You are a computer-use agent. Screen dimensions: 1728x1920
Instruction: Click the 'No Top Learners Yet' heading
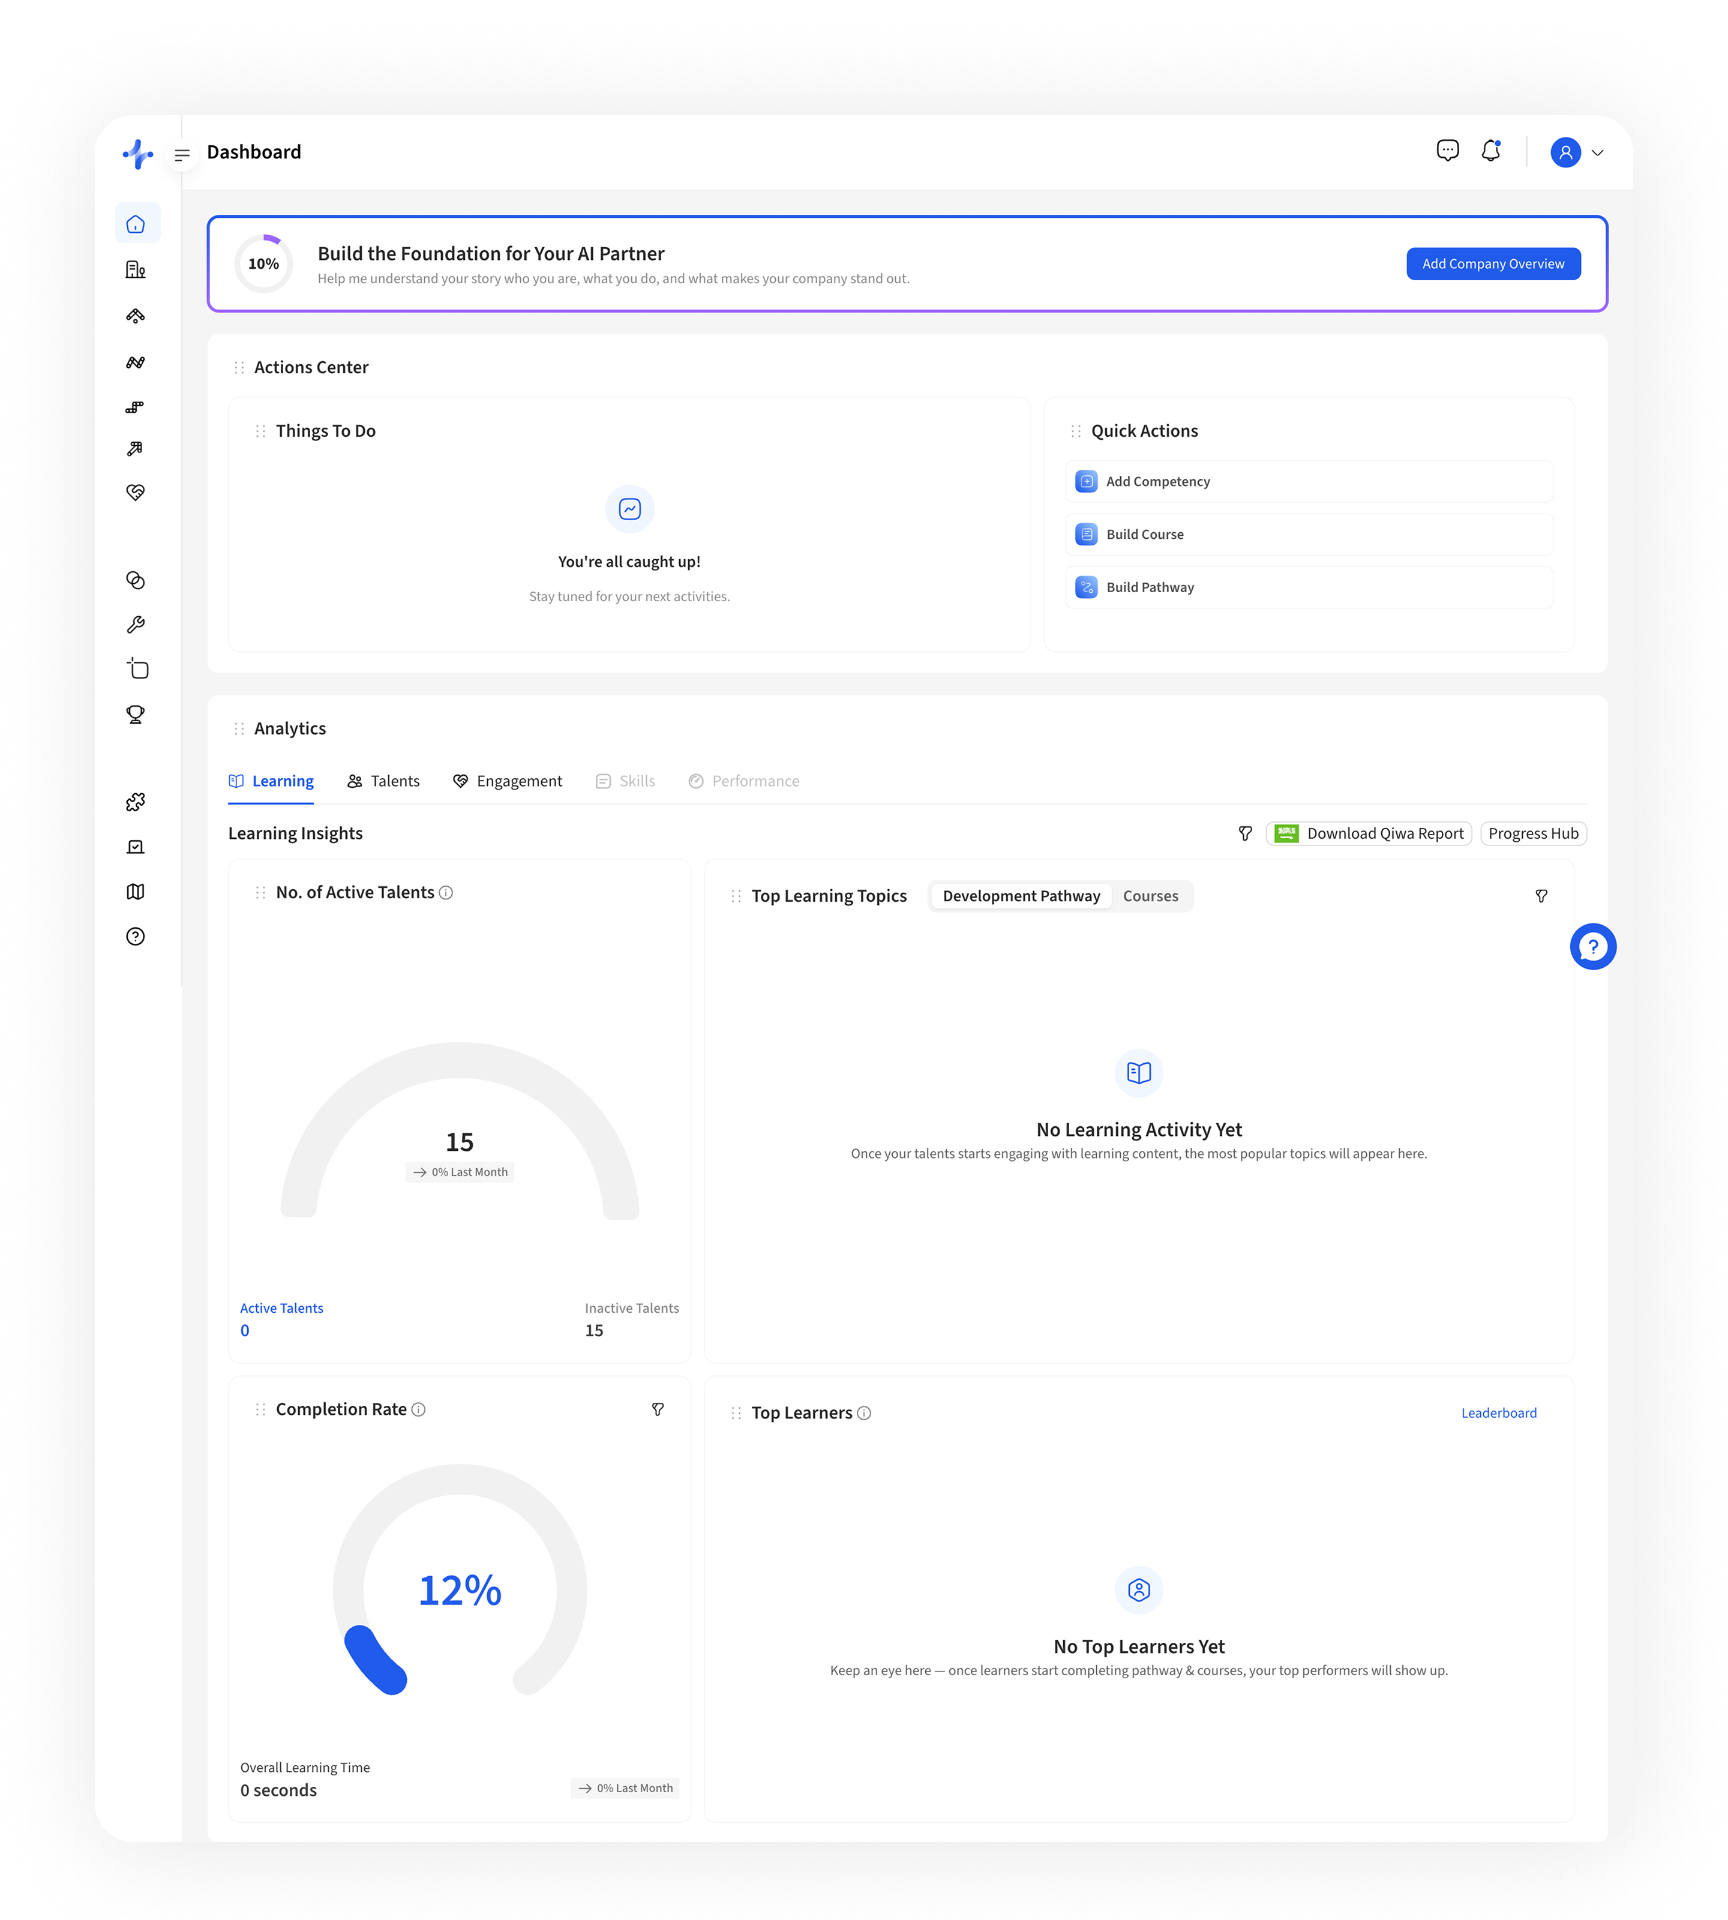point(1139,1647)
